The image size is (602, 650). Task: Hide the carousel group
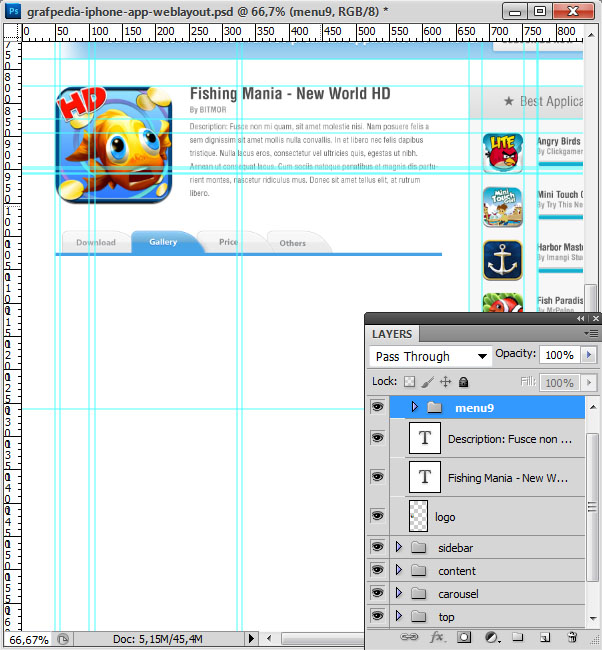[x=377, y=593]
